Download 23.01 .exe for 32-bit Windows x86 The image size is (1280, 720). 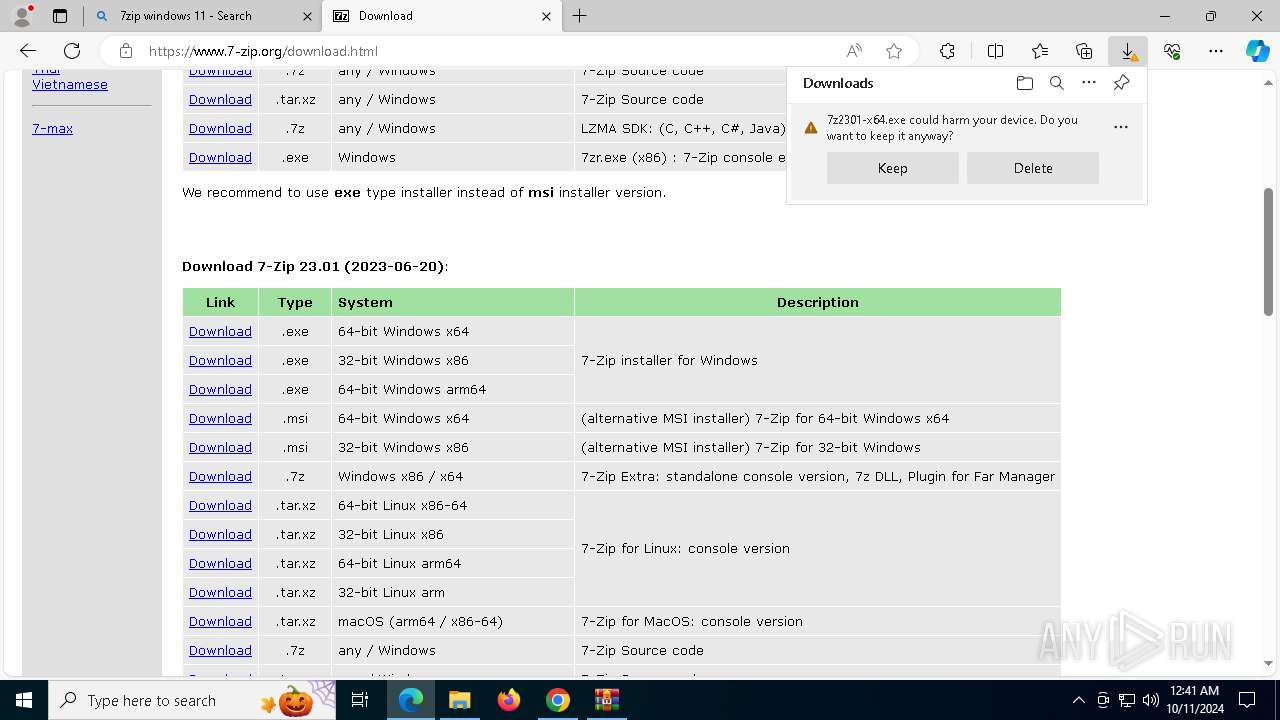tap(220, 360)
